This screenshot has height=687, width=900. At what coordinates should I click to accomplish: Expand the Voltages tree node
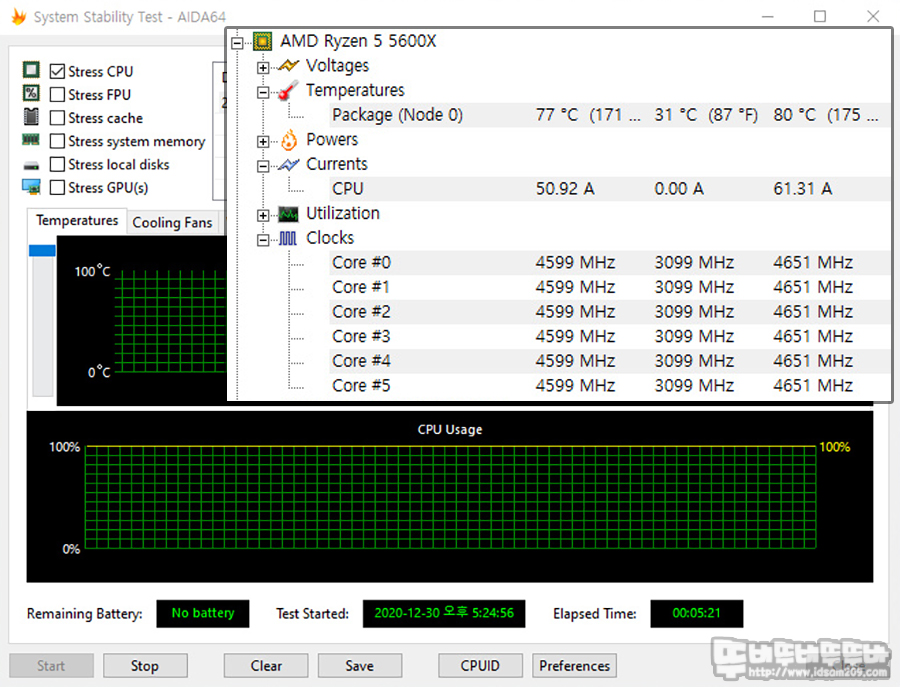point(263,68)
